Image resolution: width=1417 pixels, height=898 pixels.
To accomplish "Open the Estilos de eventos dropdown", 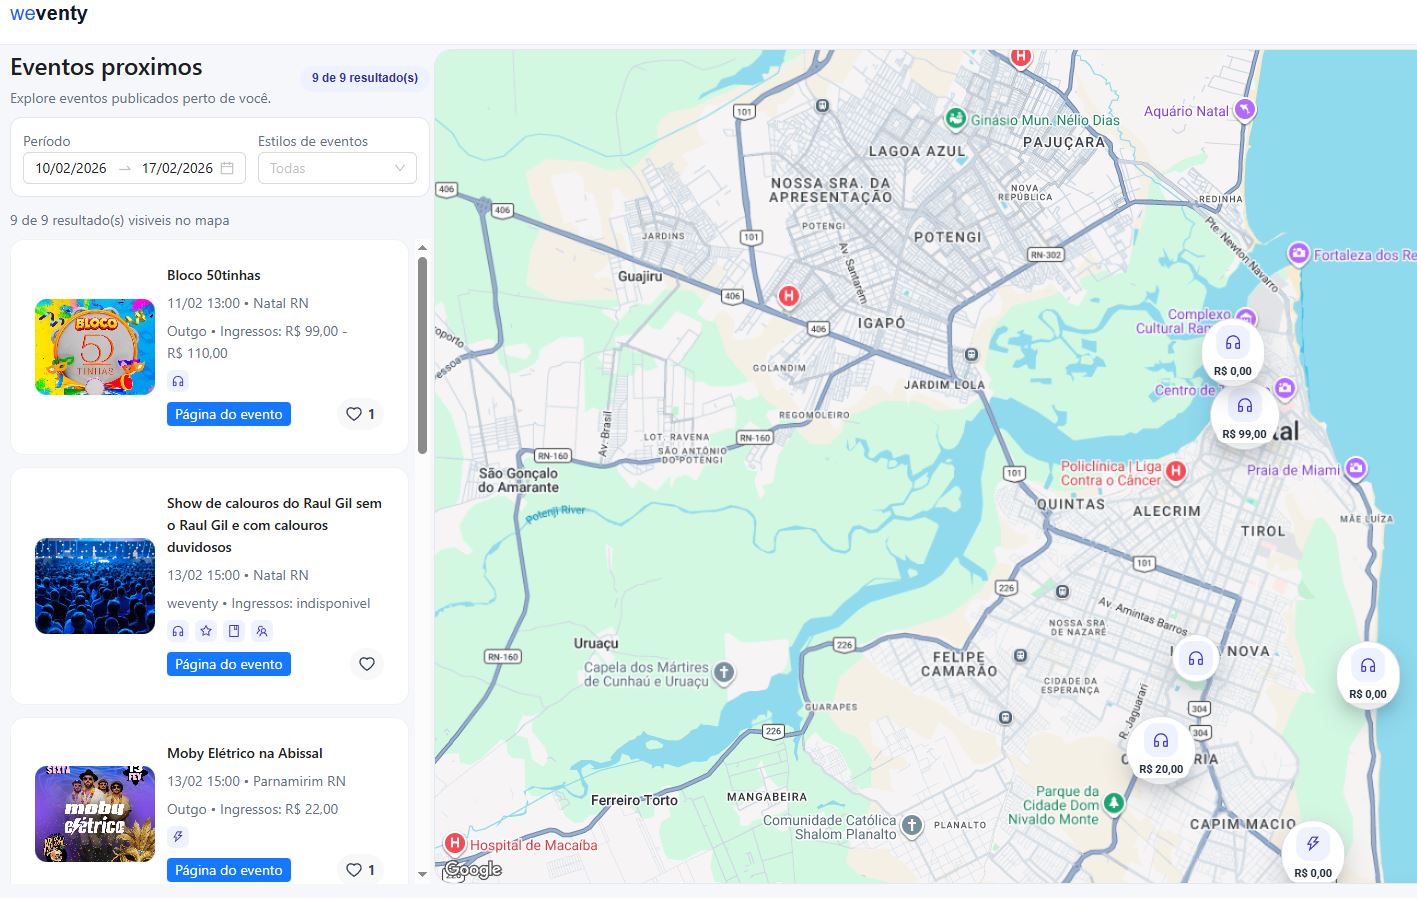I will coord(337,168).
